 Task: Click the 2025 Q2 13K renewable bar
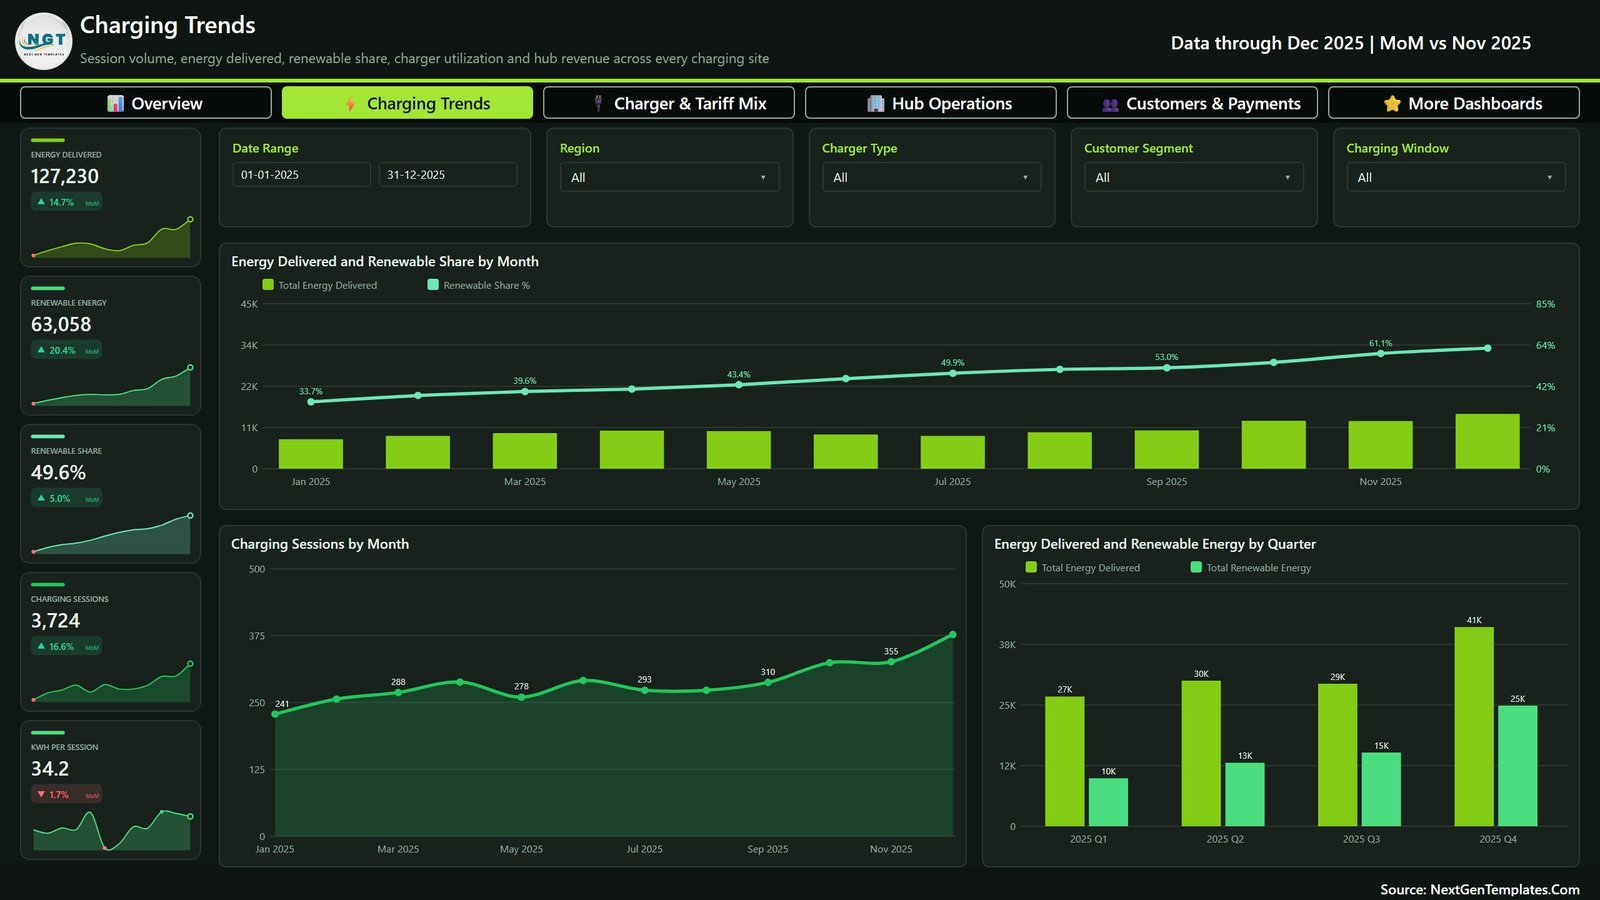[x=1245, y=795]
